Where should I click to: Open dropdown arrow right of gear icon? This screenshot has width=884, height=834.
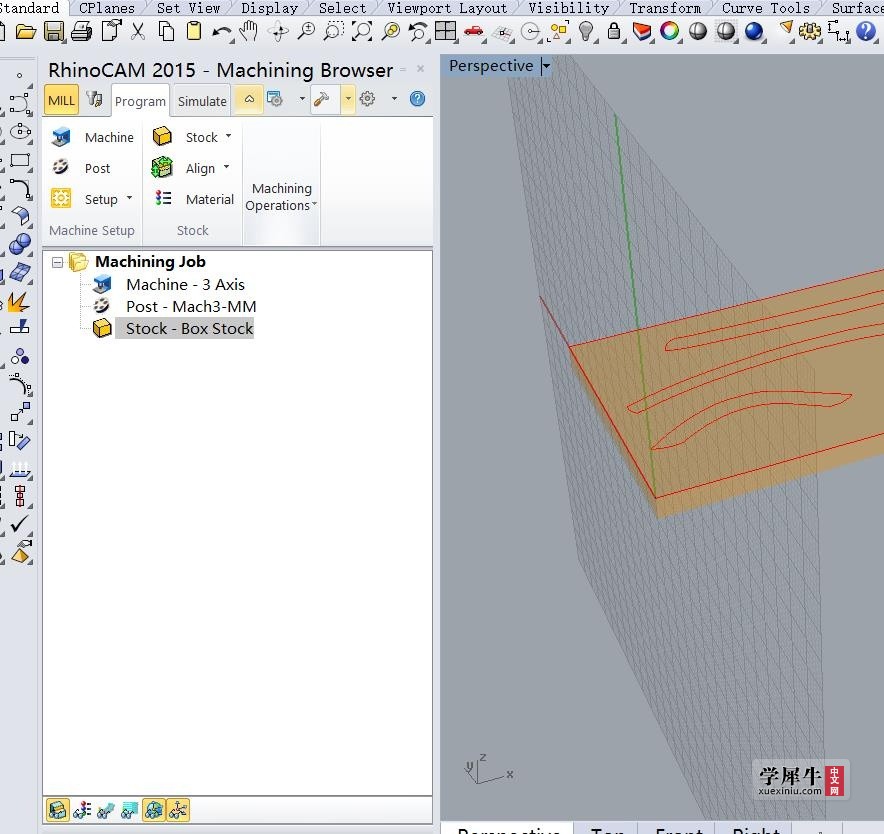394,99
